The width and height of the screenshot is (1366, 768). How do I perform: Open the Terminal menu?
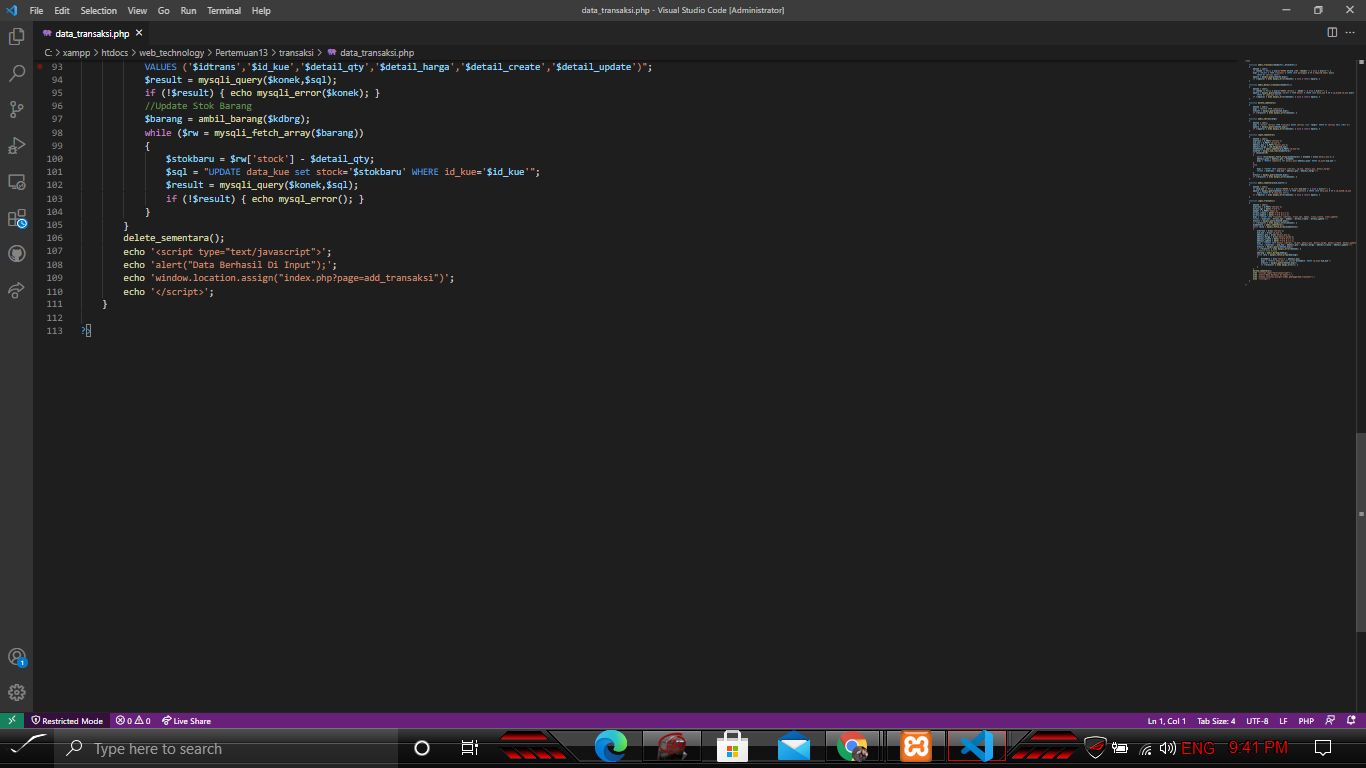click(x=224, y=10)
